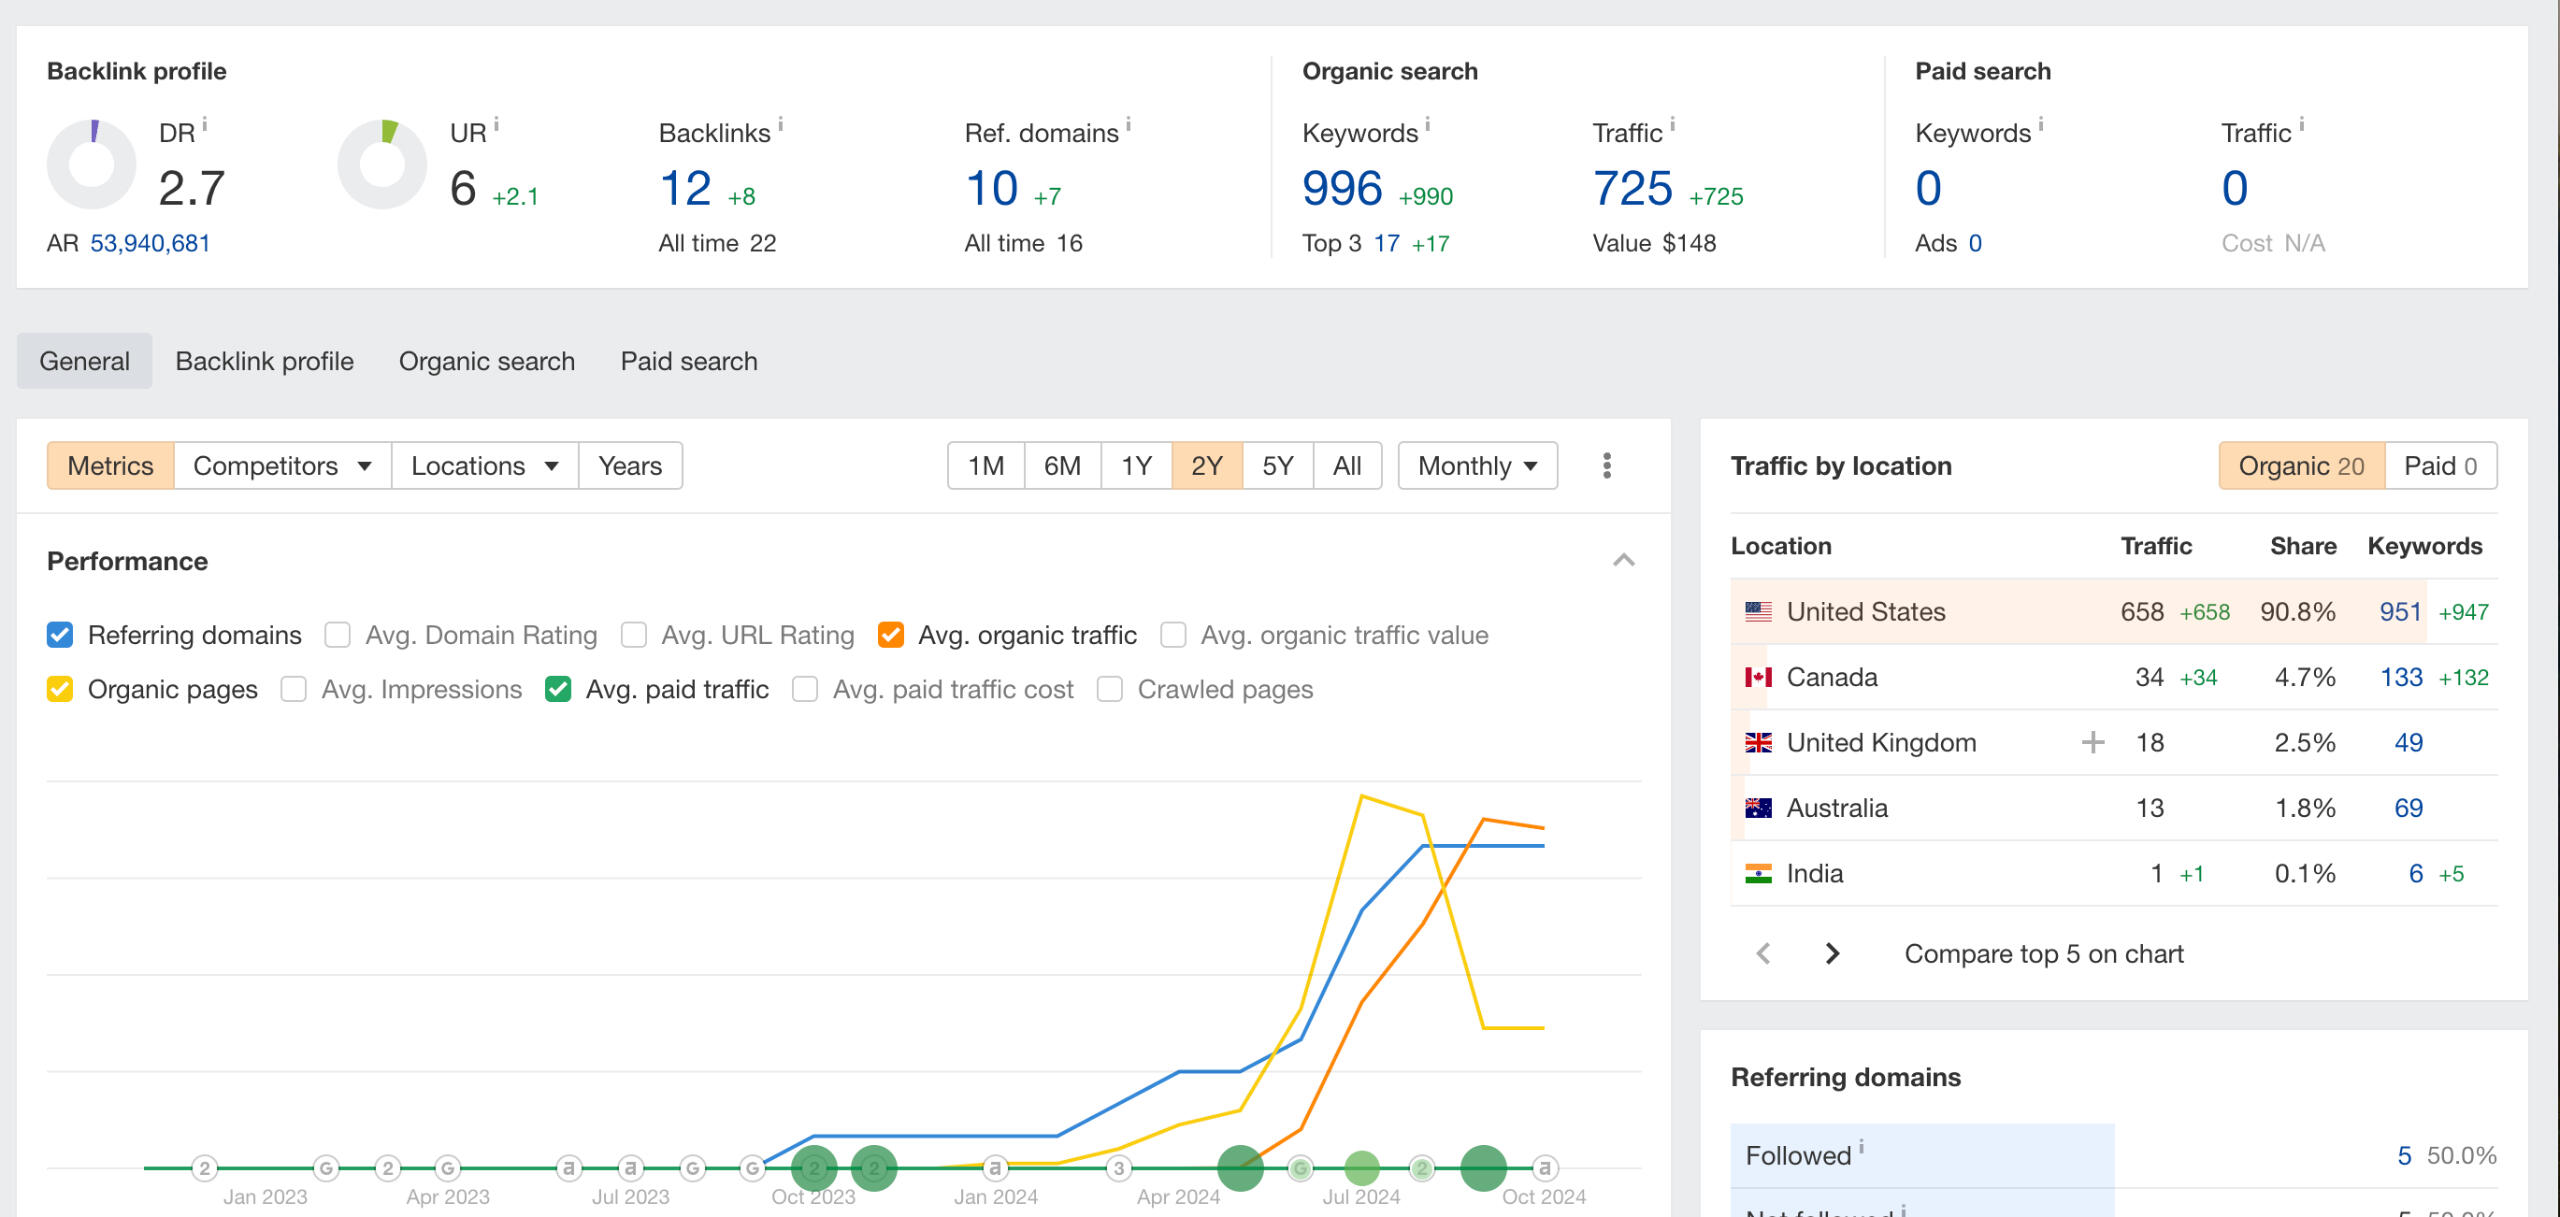Viewport: 2560px width, 1217px height.
Task: Uncheck the Referring domains metric
Action: point(59,634)
